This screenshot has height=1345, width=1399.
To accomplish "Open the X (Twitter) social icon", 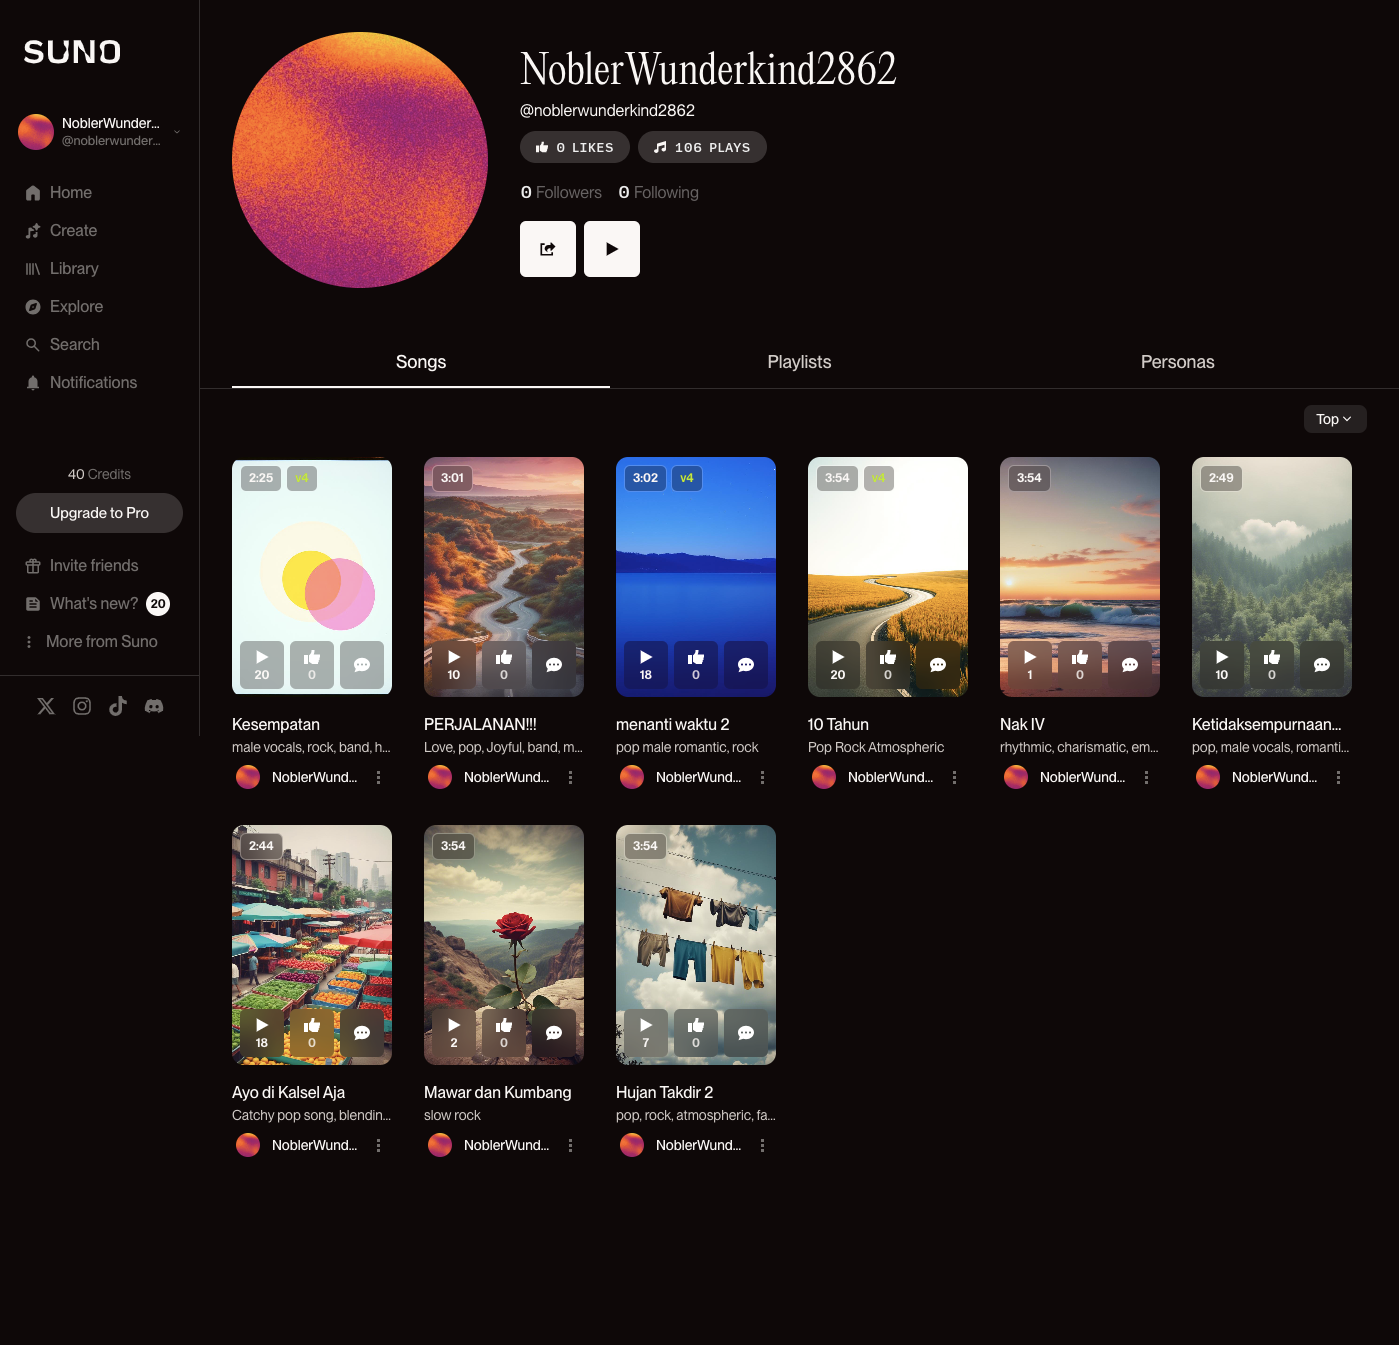I will (x=46, y=706).
